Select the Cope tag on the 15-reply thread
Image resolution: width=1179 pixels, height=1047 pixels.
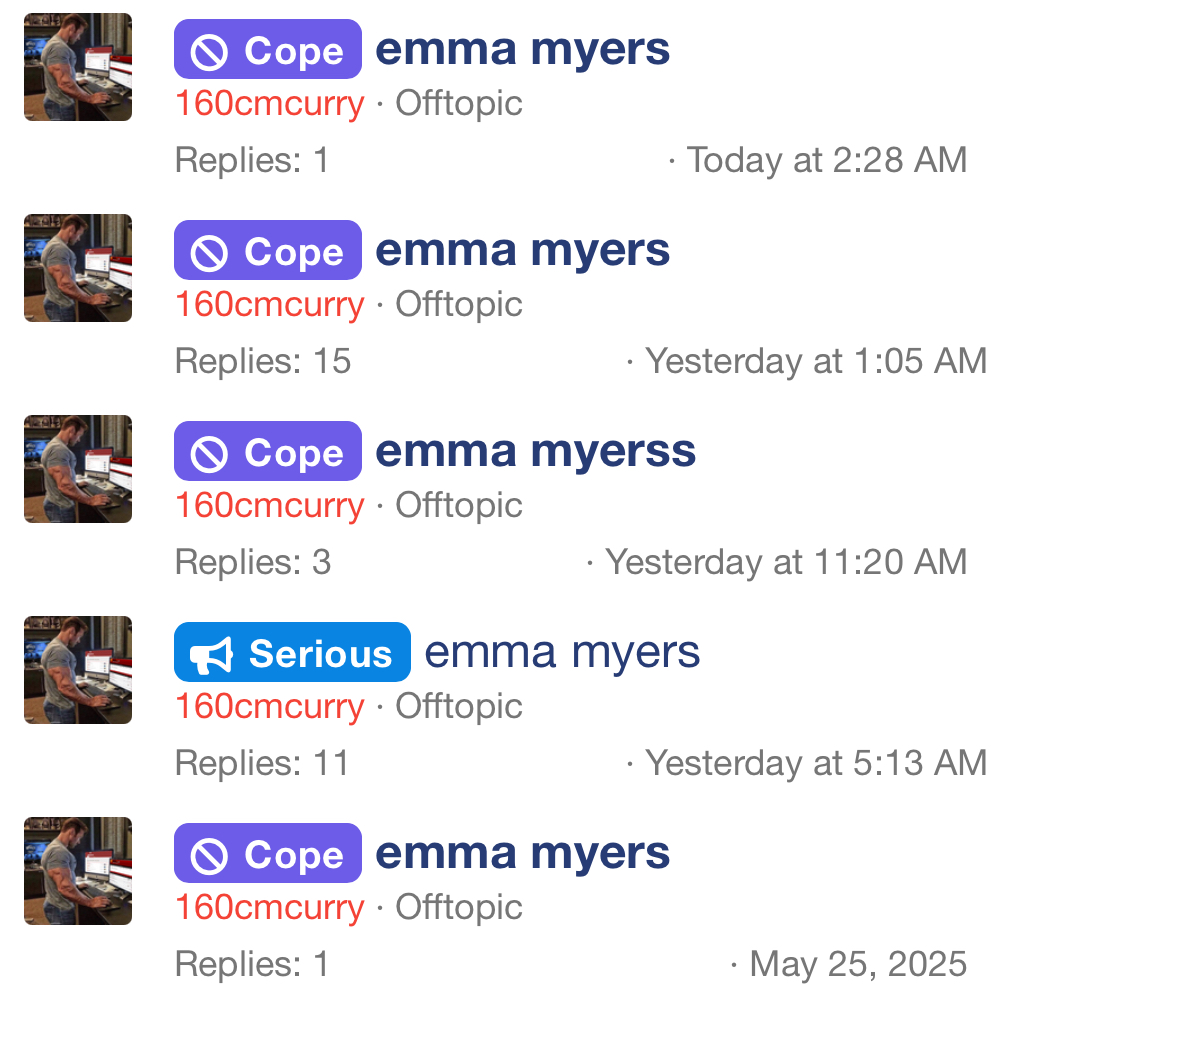click(x=267, y=251)
